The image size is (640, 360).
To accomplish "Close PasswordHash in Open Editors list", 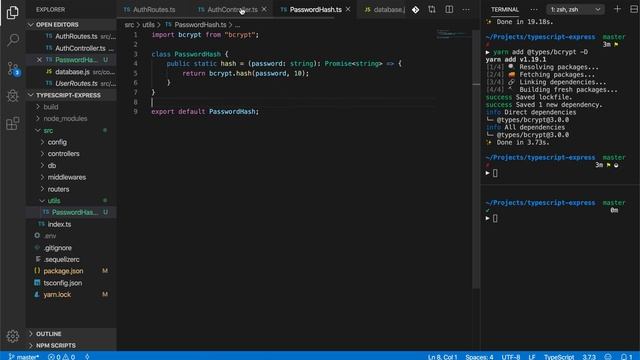I will point(39,60).
